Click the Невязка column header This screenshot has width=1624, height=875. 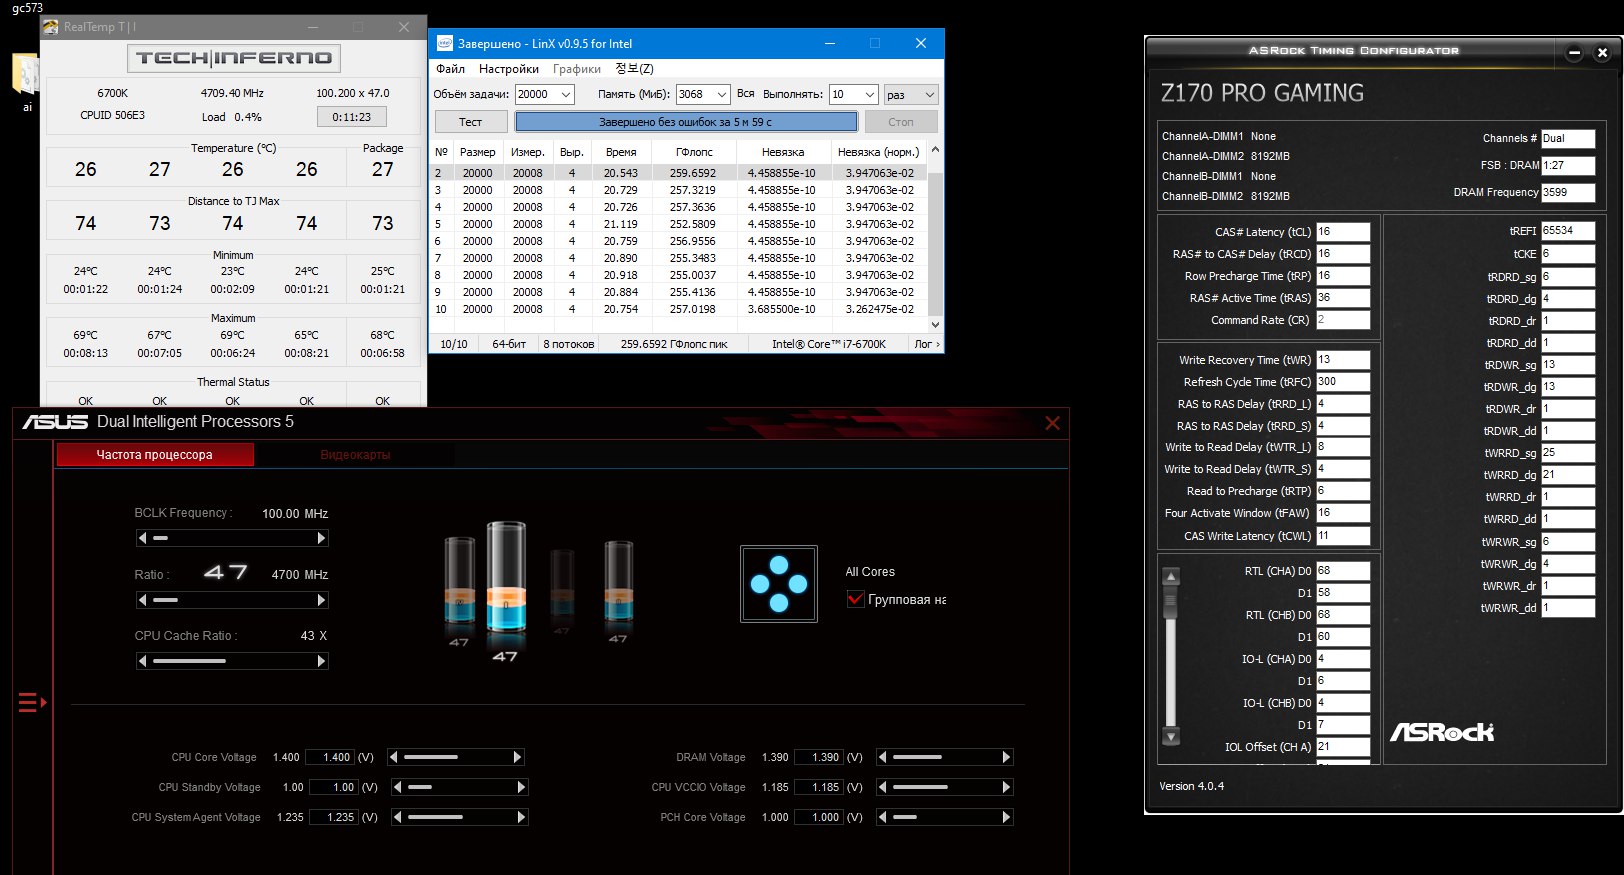coord(782,152)
